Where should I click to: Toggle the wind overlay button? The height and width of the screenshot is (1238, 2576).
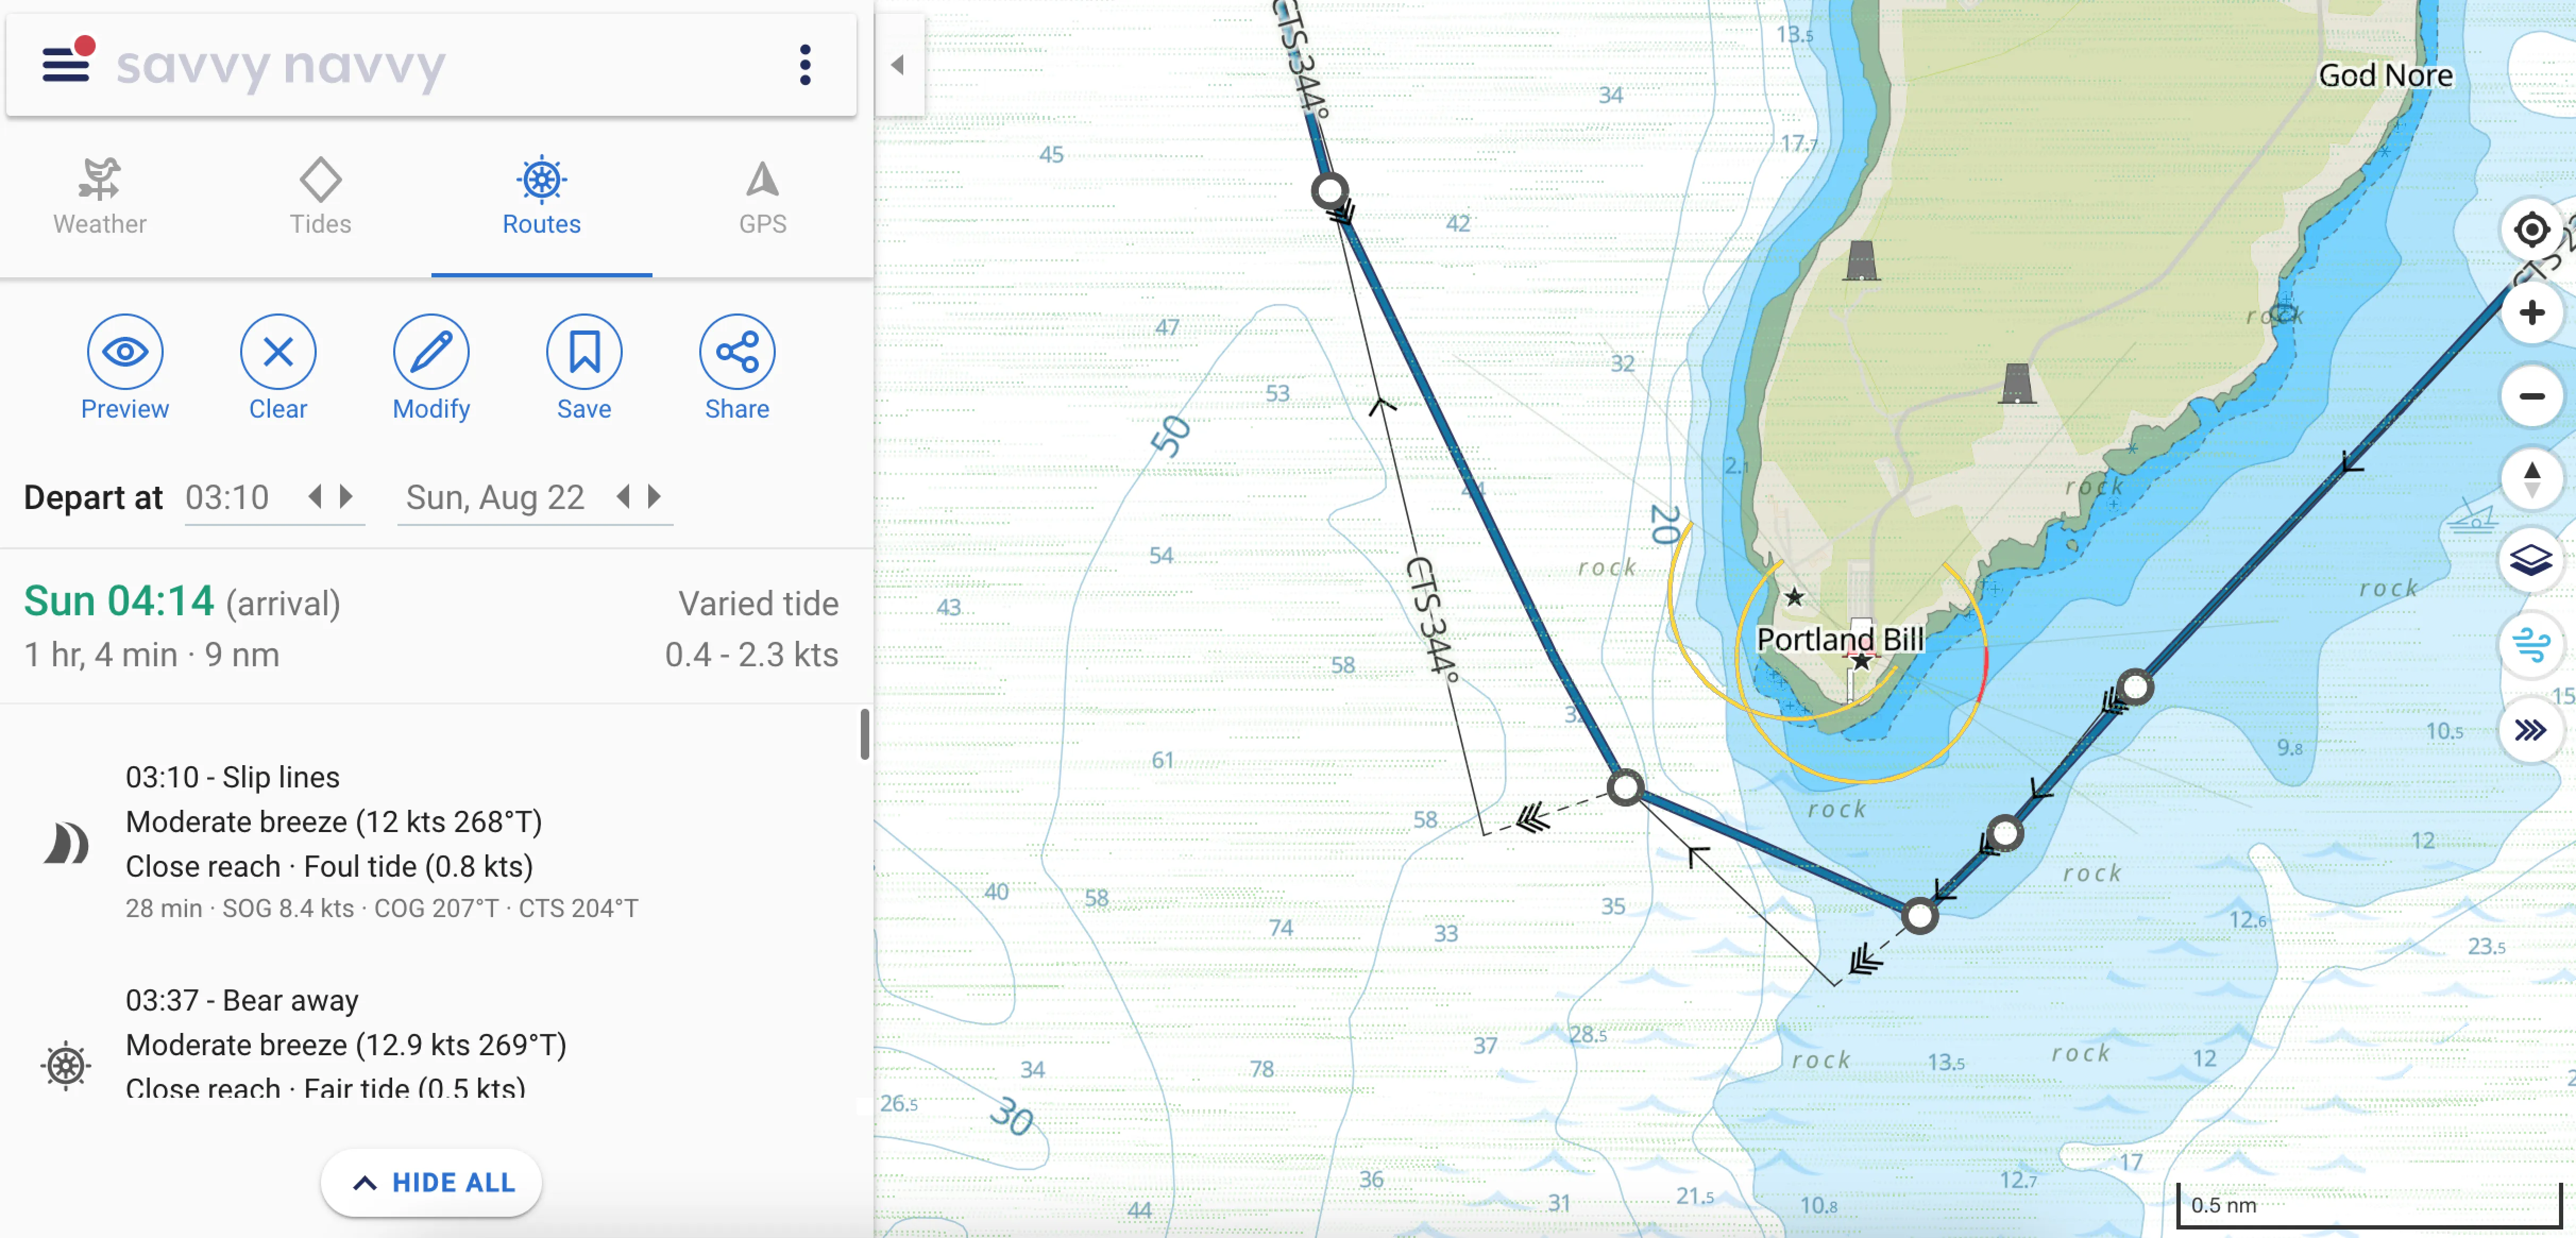[2531, 645]
